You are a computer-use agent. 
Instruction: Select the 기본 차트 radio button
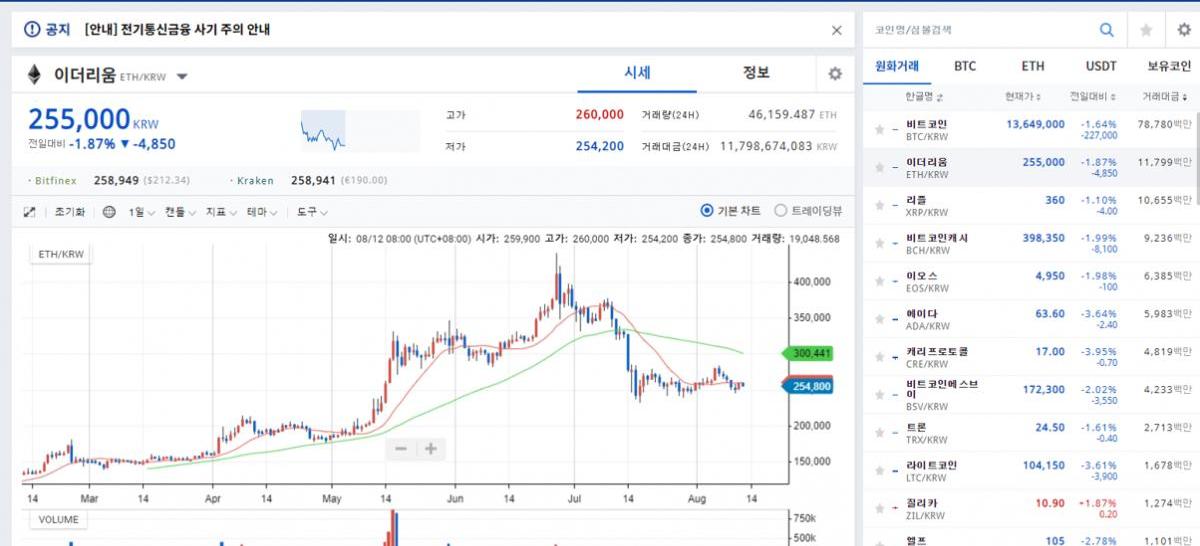(708, 211)
